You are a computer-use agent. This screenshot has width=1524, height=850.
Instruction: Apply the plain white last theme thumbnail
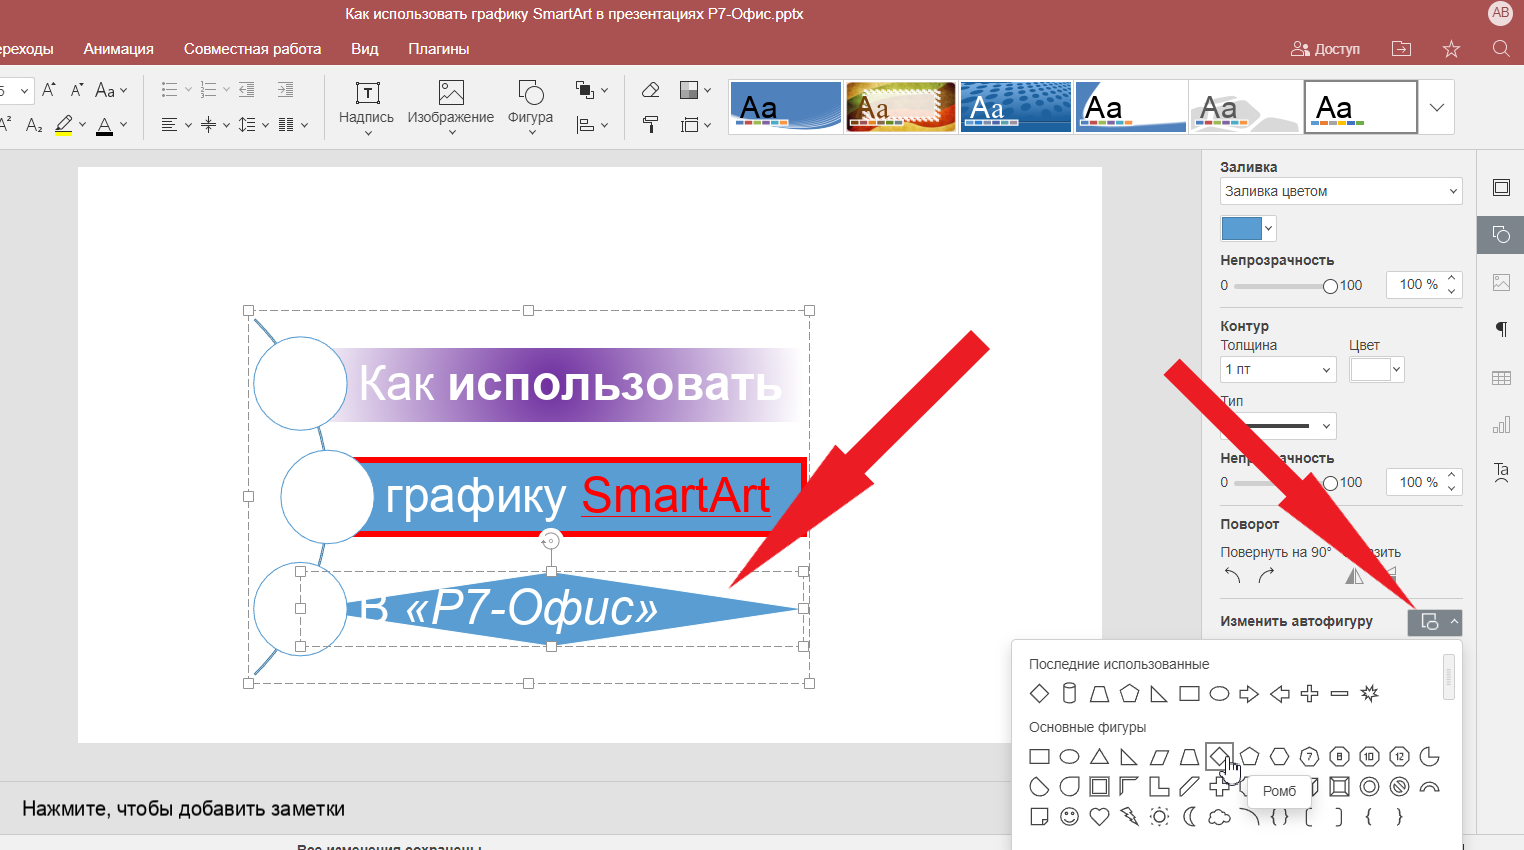point(1361,107)
